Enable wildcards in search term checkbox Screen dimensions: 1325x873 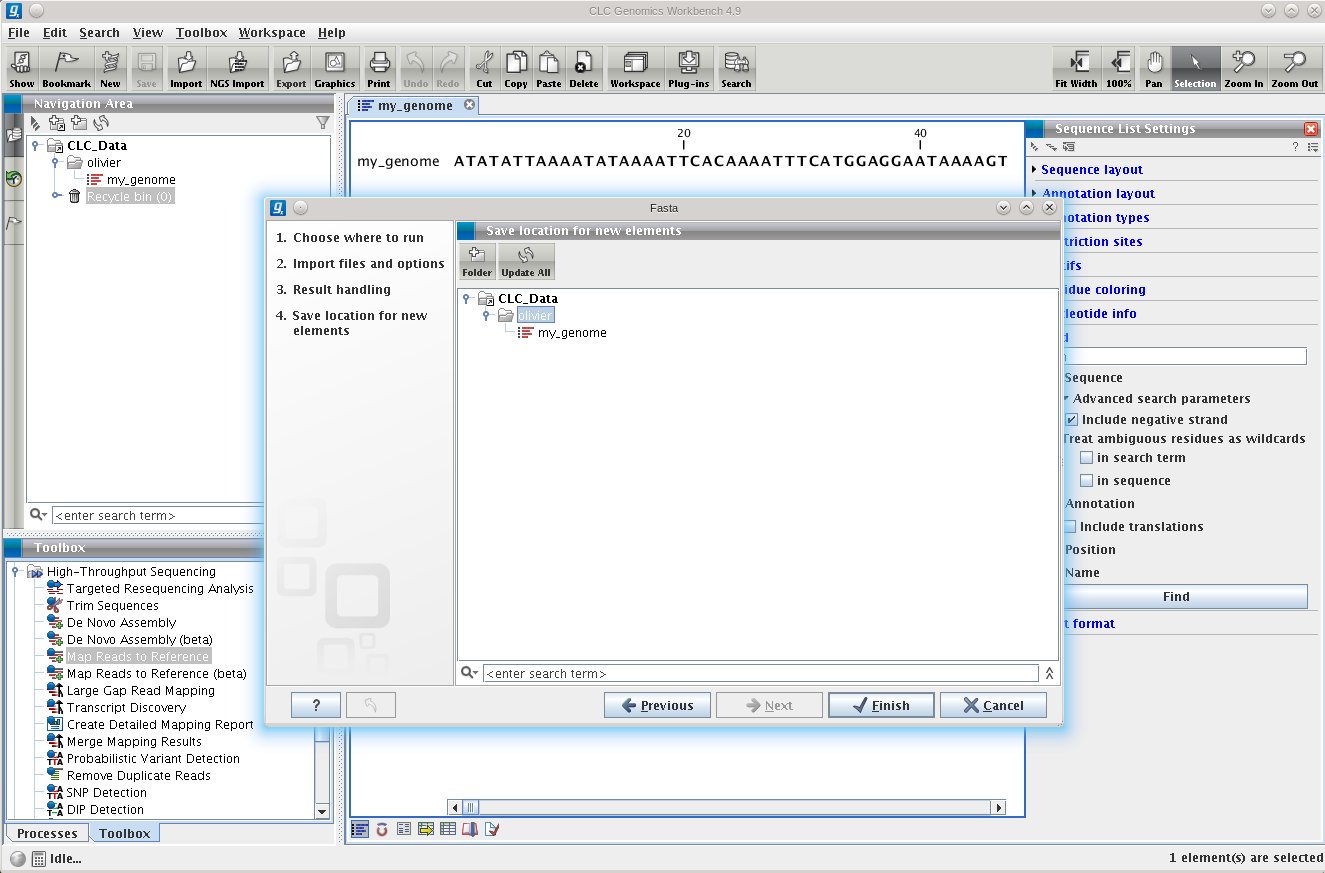[1086, 458]
